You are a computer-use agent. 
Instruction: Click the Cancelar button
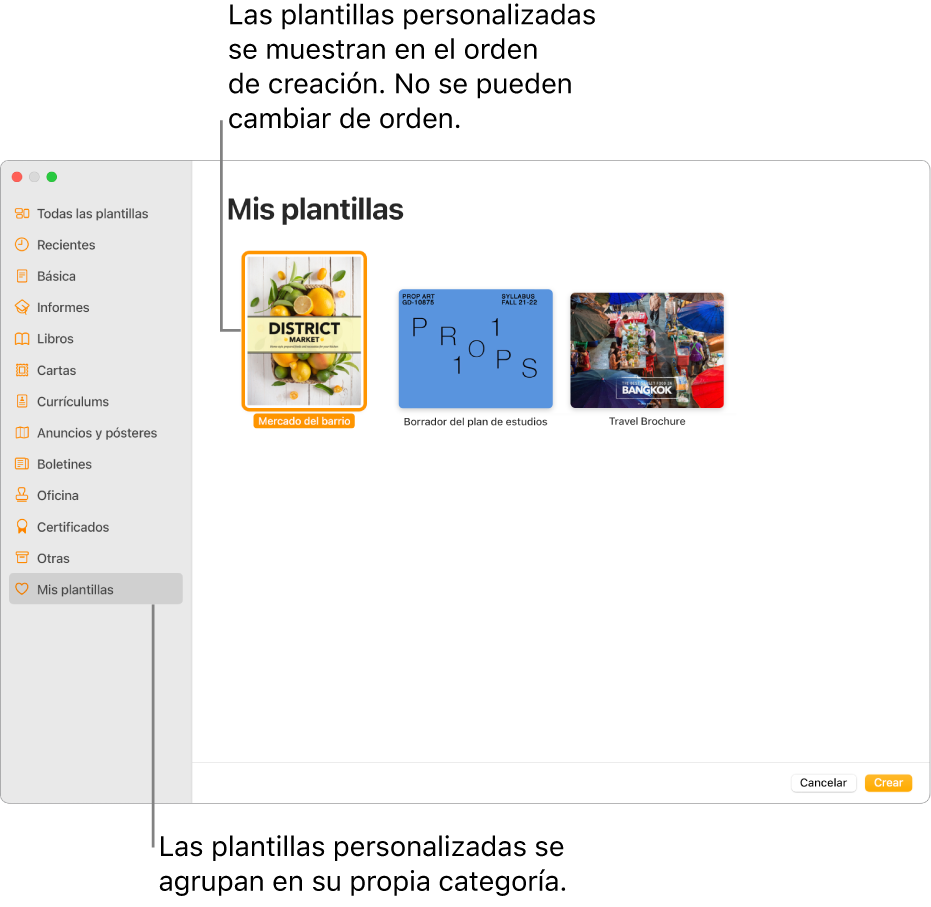[824, 782]
